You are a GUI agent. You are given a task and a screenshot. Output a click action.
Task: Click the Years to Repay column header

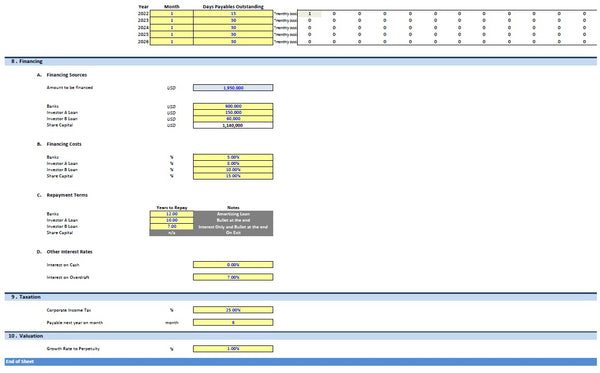pyautogui.click(x=172, y=208)
